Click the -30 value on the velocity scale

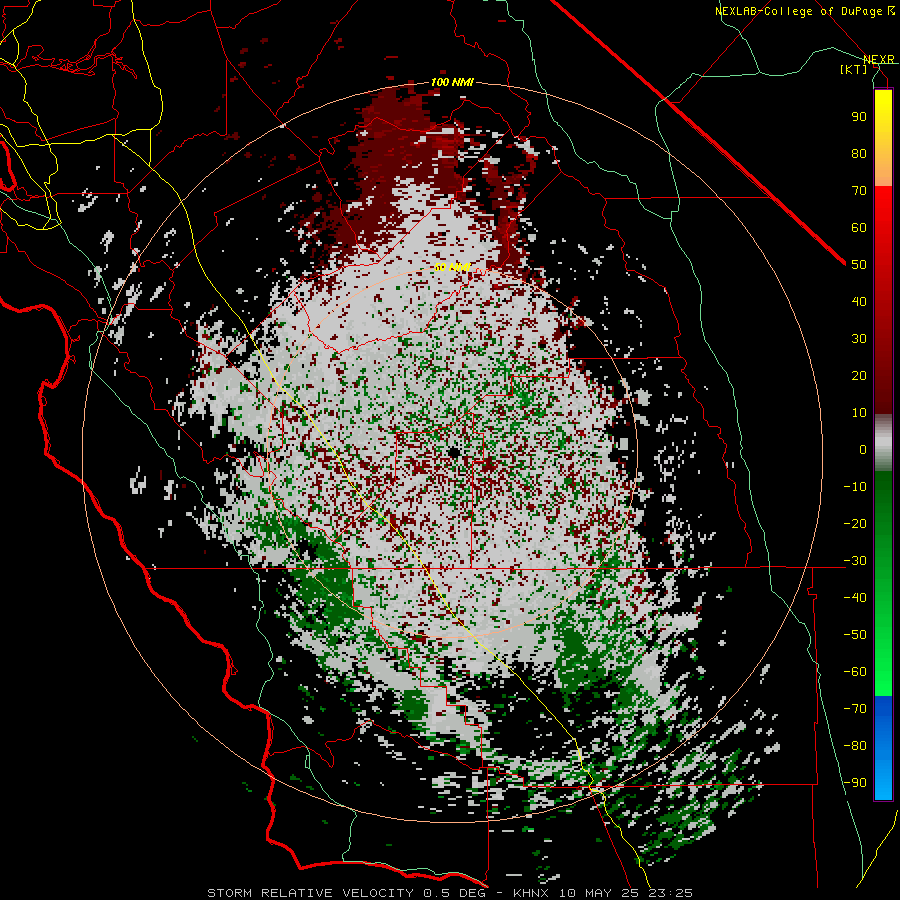point(855,561)
